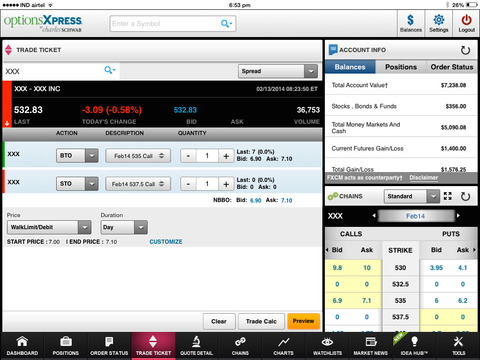Change Feb14 537.5 Call contract selector
Viewport: 480px width, 360px height.
point(138,184)
